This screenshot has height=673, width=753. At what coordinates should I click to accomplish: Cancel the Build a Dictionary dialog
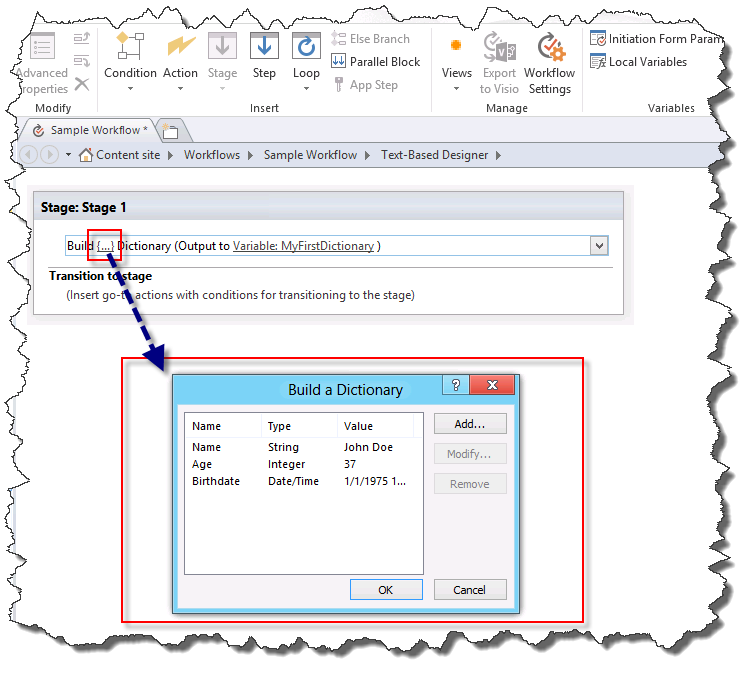tap(470, 589)
